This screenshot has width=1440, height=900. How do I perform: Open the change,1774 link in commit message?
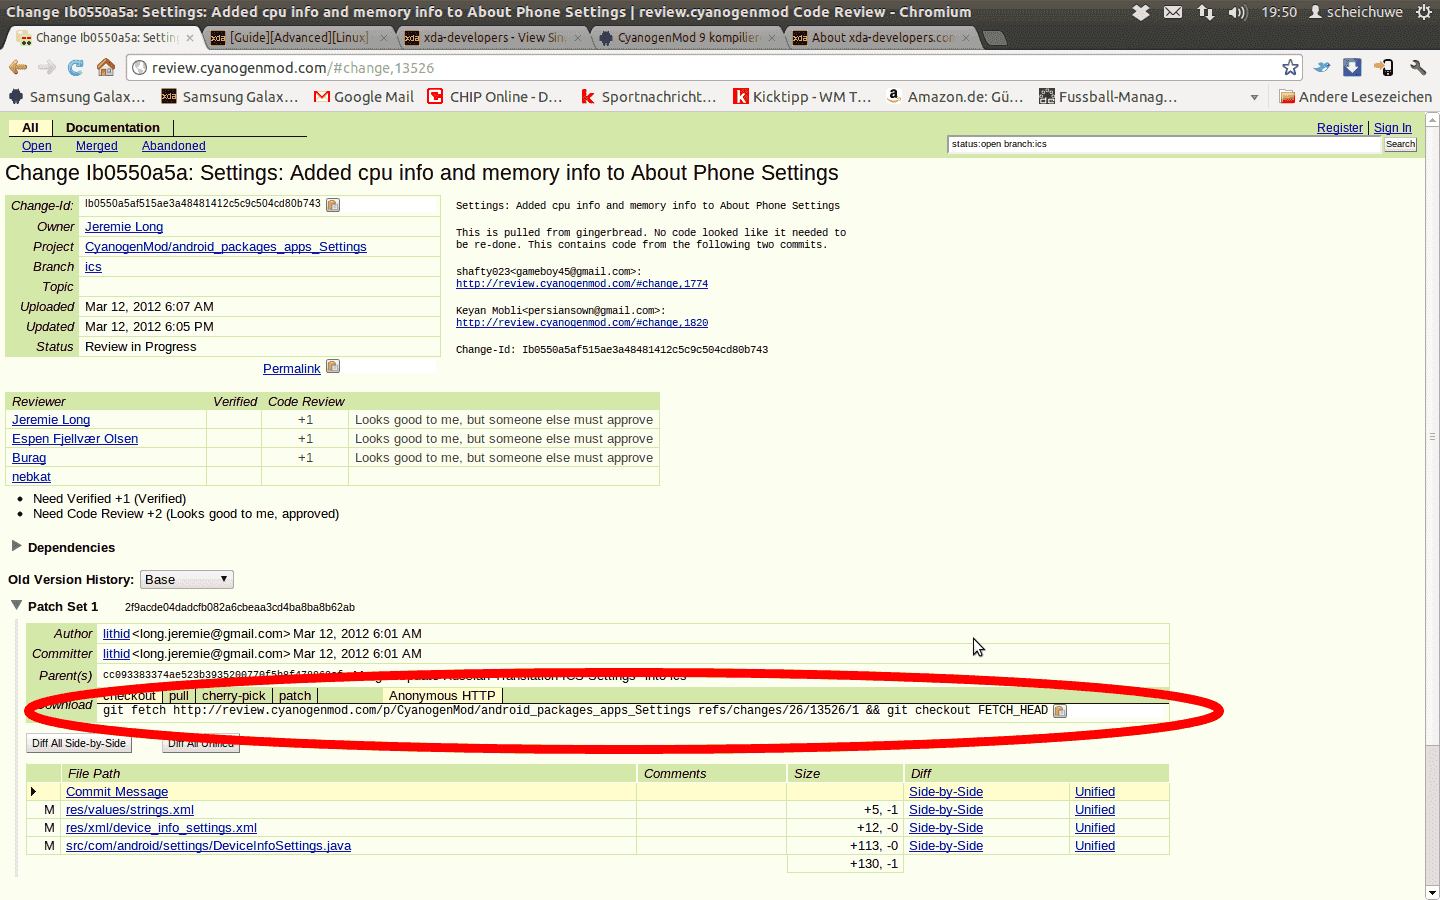(582, 284)
